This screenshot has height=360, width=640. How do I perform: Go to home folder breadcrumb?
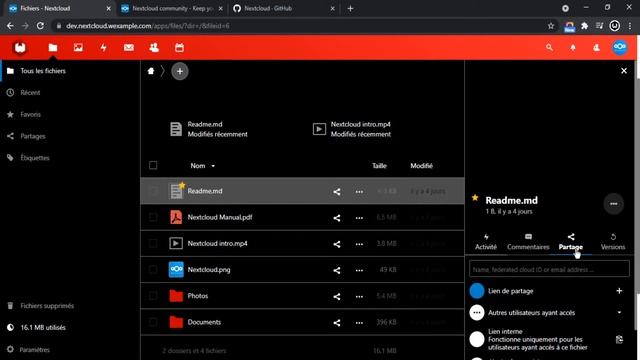151,71
